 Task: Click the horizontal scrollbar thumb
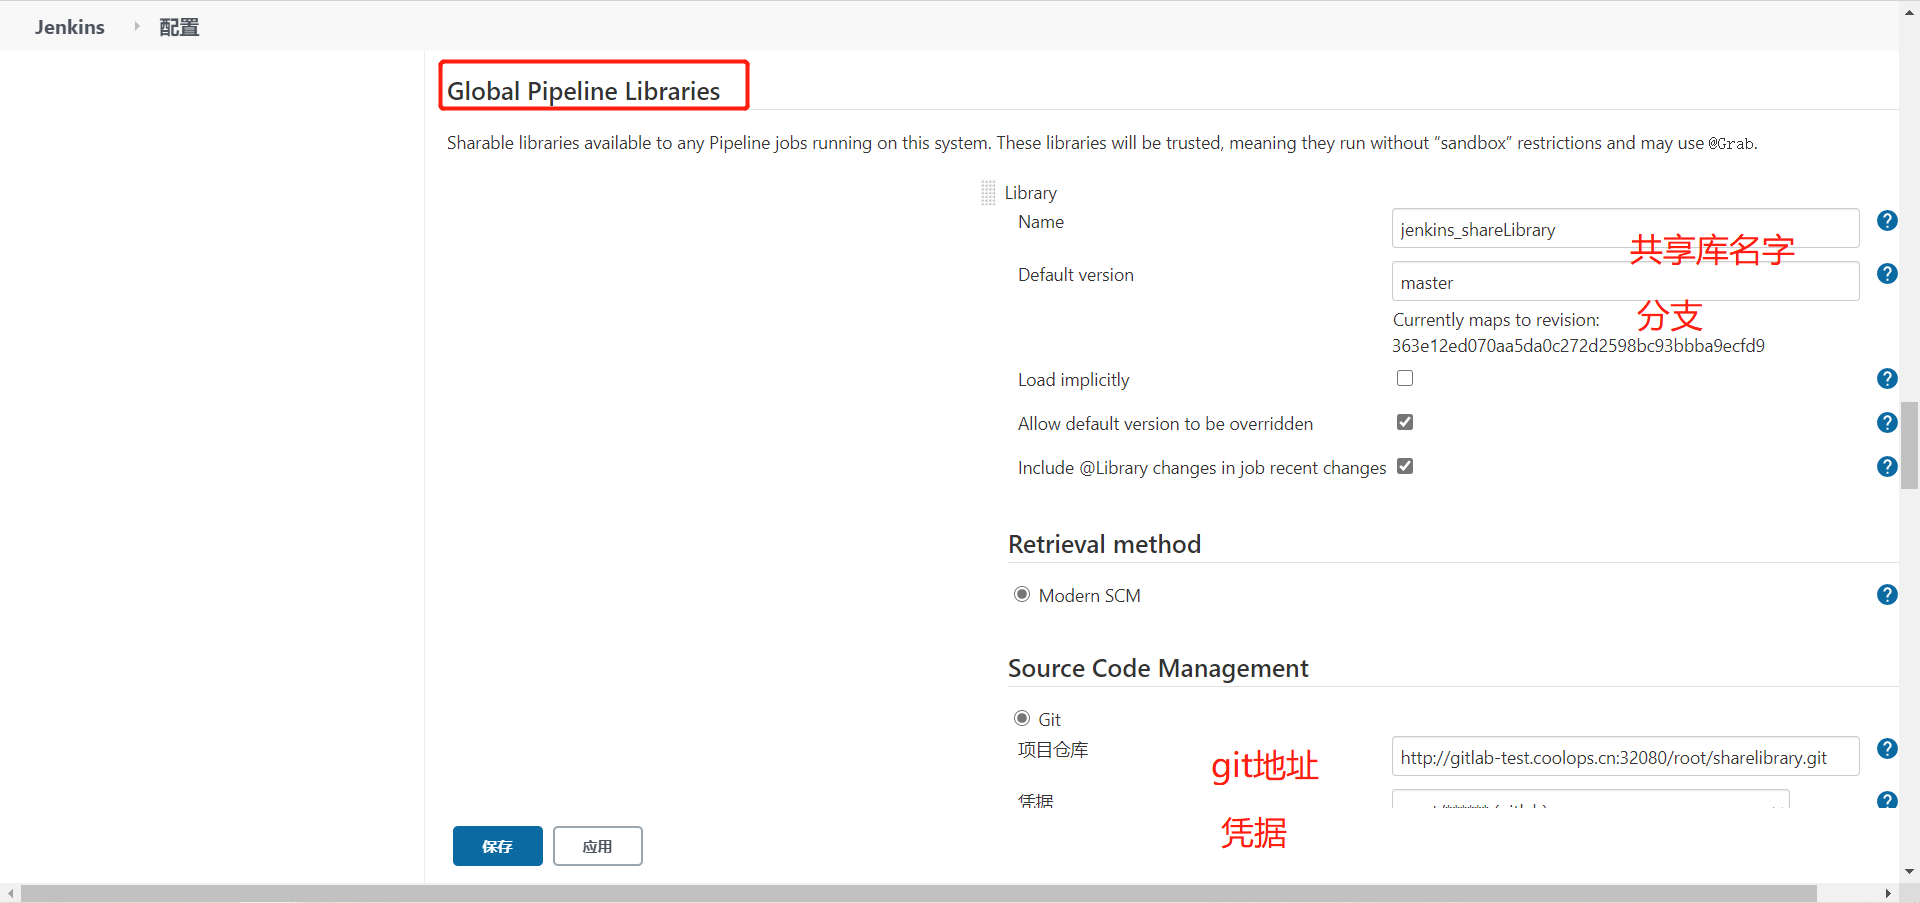[918, 893]
